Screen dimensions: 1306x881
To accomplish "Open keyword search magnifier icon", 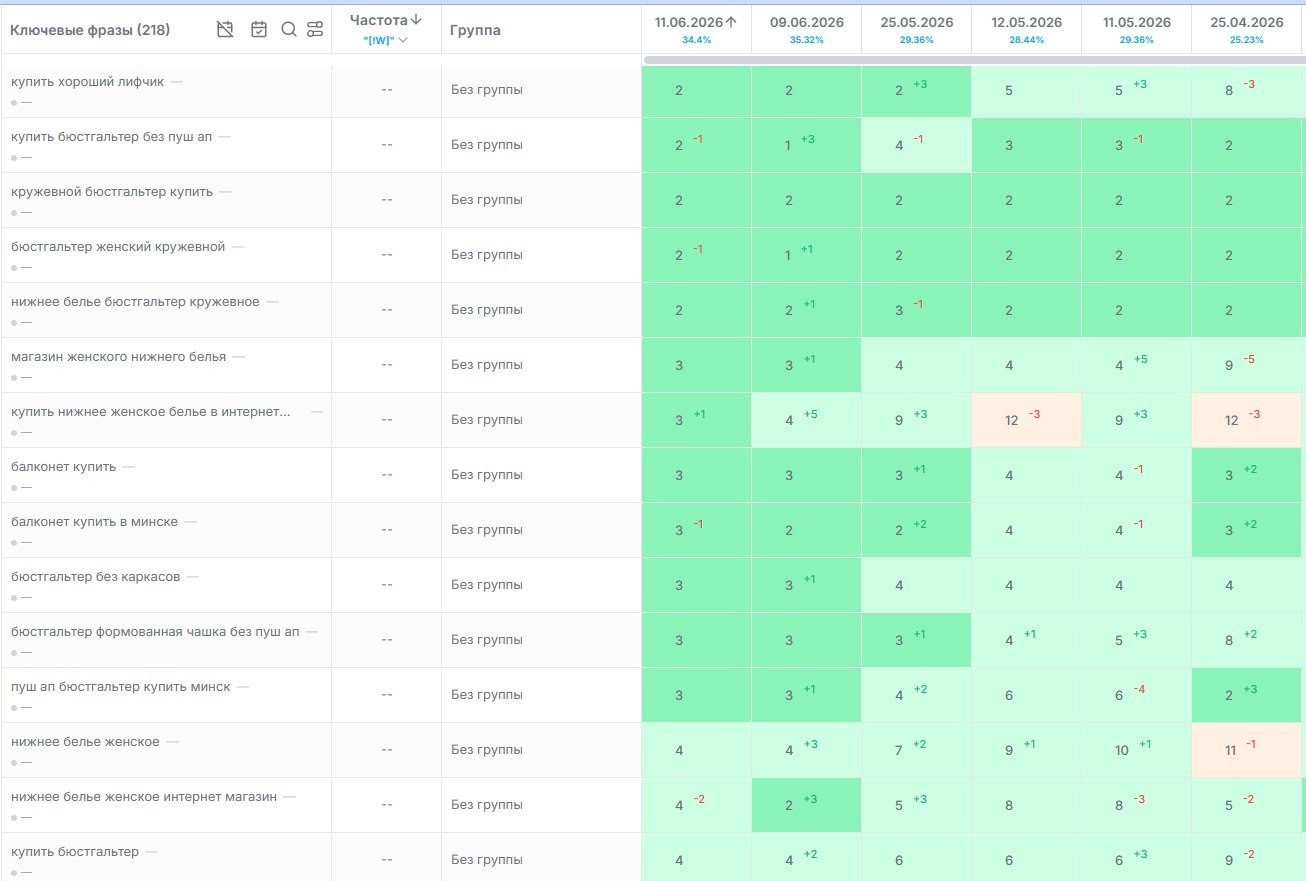I will (x=289, y=30).
